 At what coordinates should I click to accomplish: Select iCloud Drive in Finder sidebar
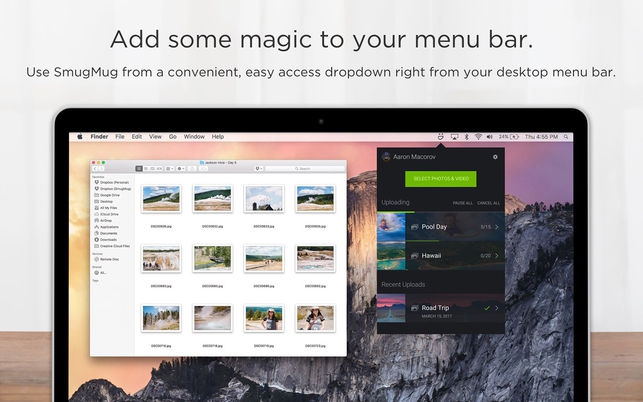tap(107, 214)
